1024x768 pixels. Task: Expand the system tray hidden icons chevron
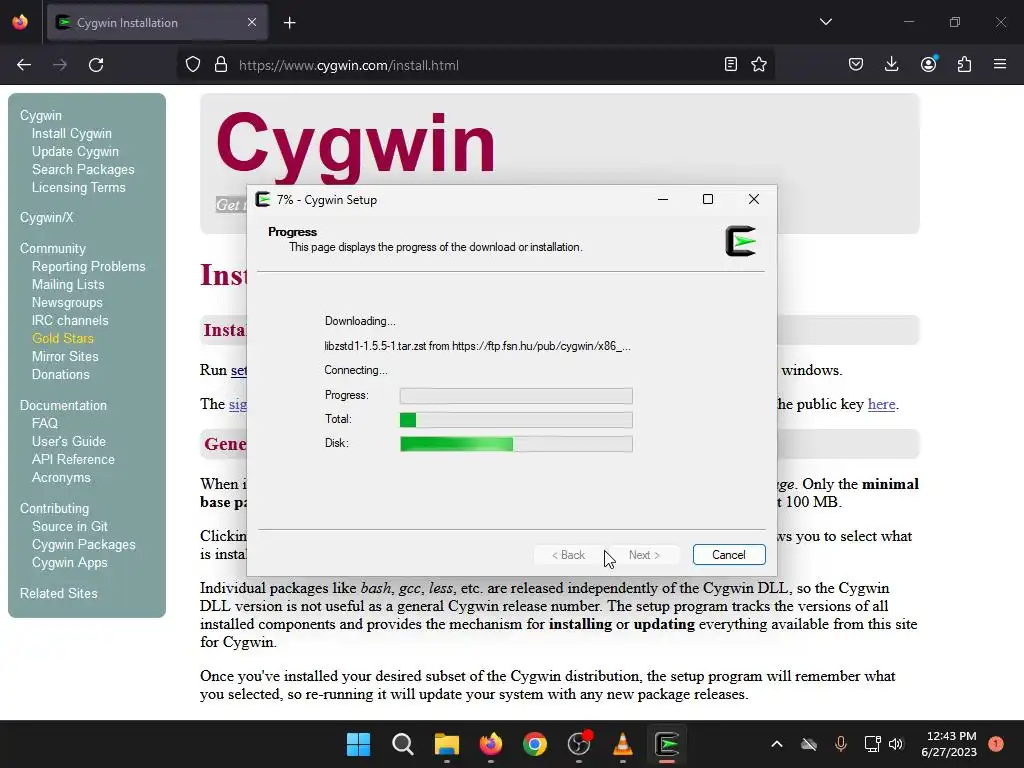[776, 744]
